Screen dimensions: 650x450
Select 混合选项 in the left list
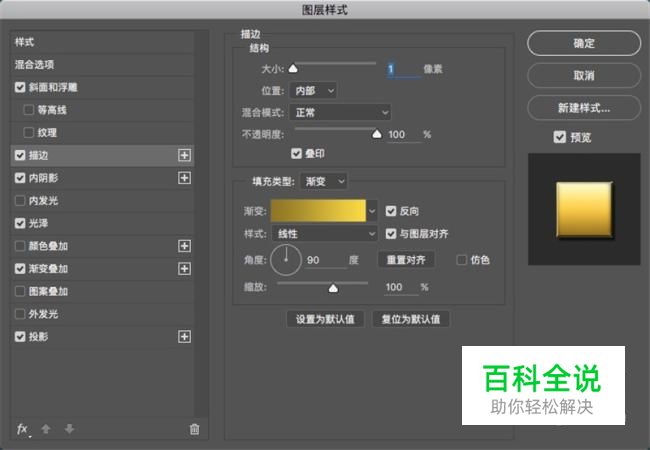[102, 65]
